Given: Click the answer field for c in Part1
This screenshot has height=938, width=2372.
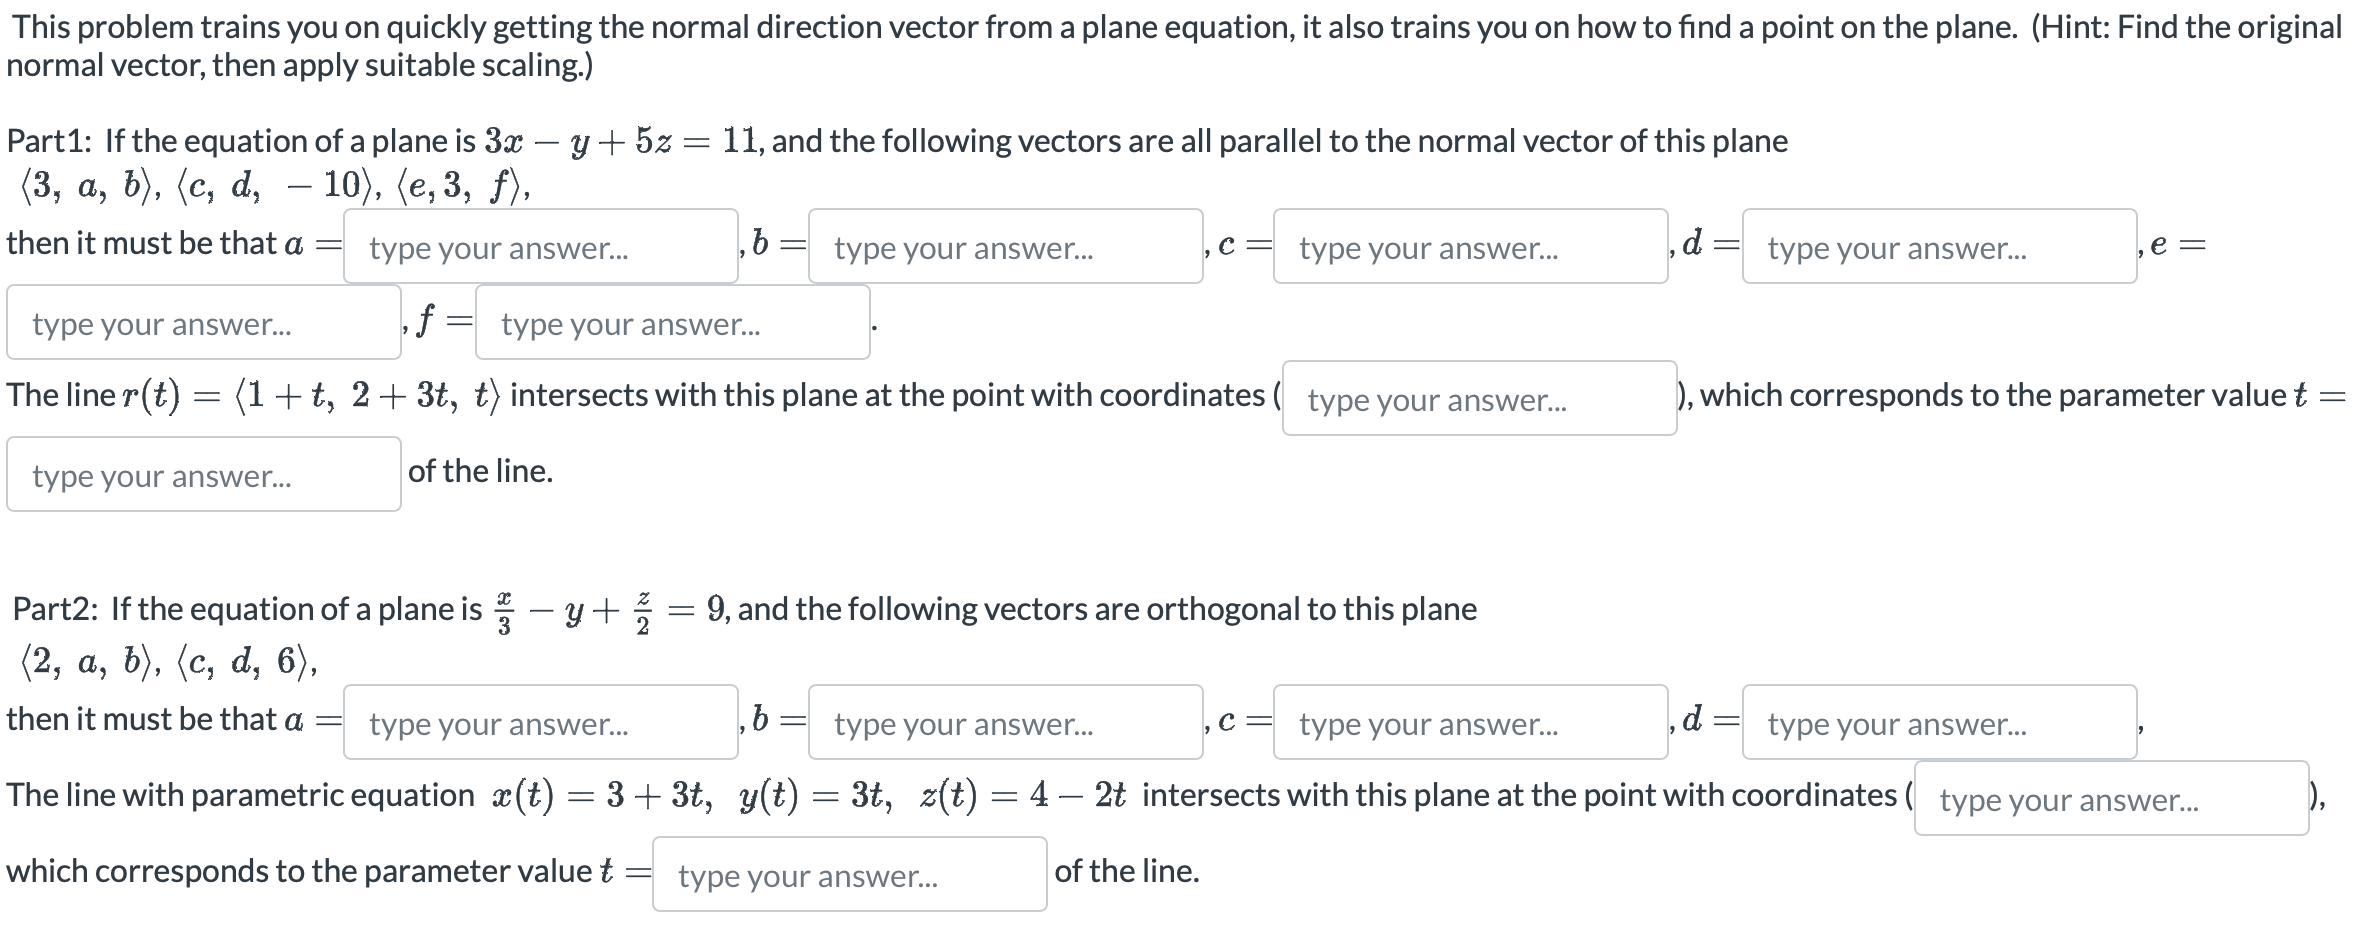Looking at the screenshot, I should click(x=1470, y=248).
